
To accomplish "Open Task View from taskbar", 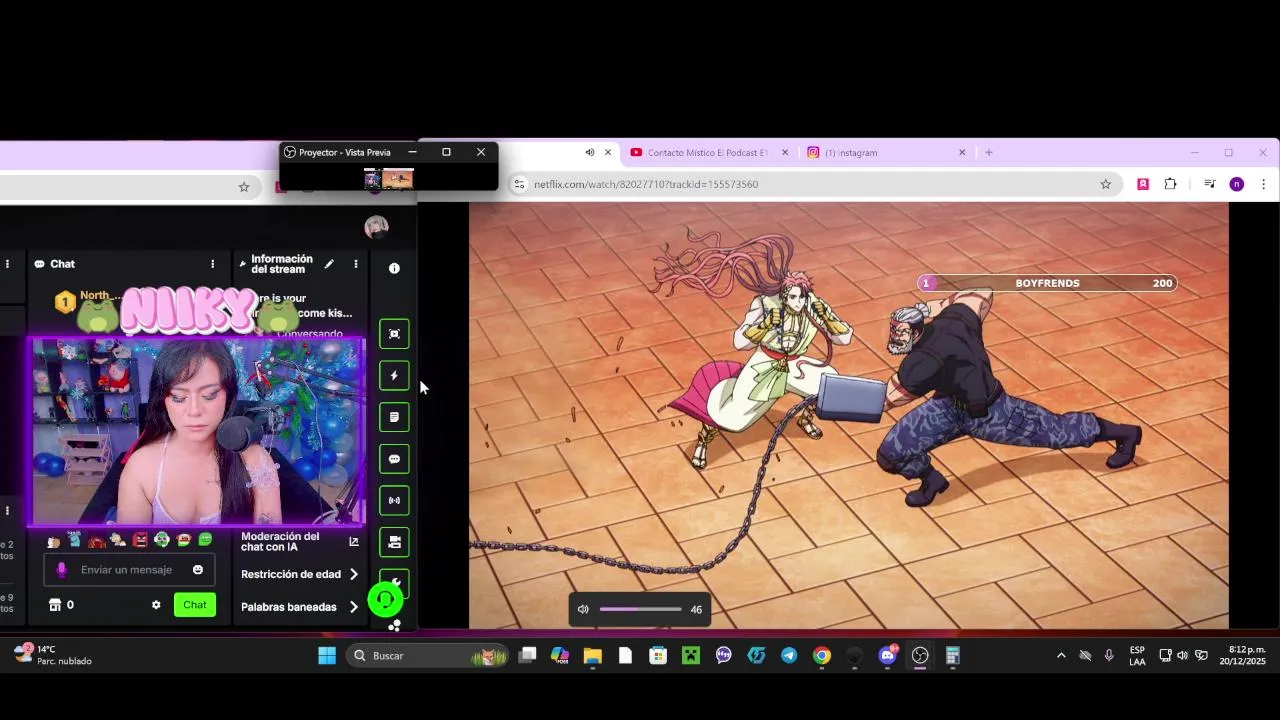I will click(x=527, y=656).
